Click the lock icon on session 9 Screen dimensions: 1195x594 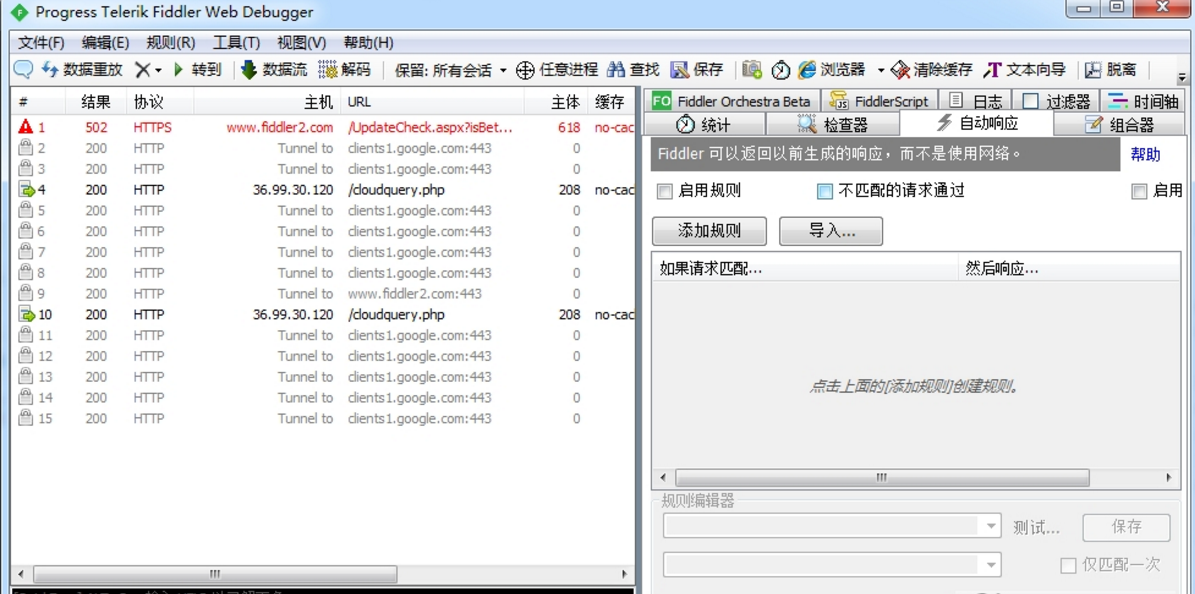point(26,294)
